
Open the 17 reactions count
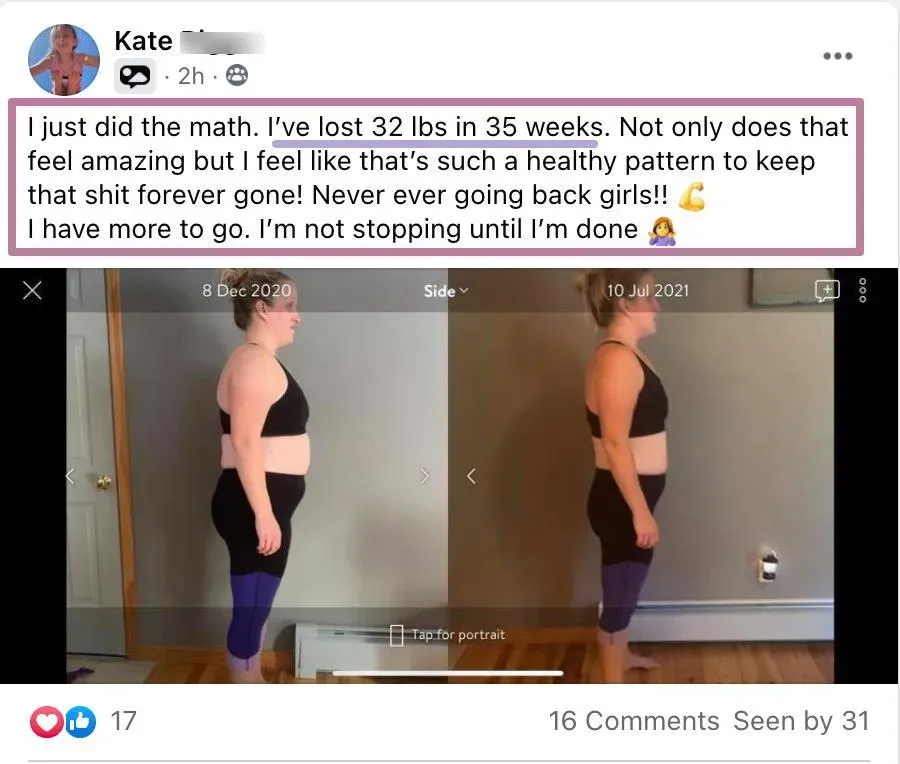(123, 721)
